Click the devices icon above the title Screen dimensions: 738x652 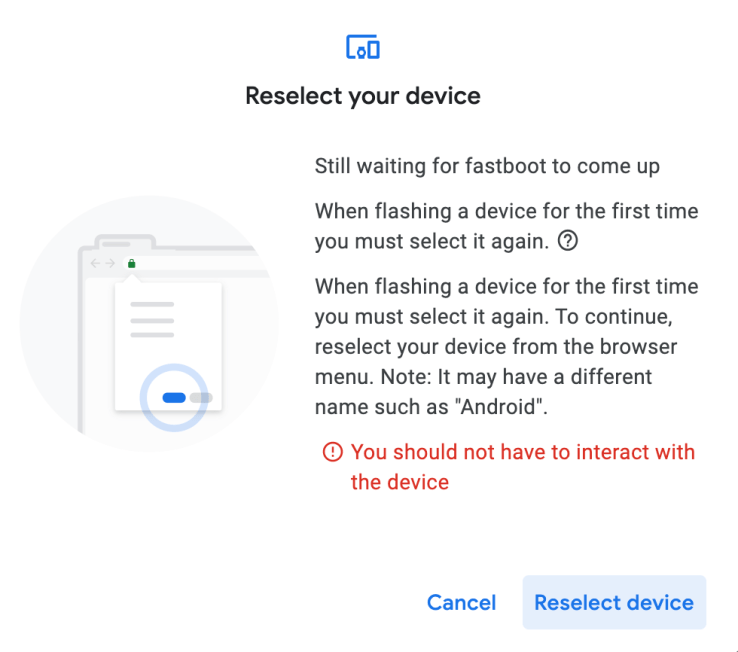362,47
